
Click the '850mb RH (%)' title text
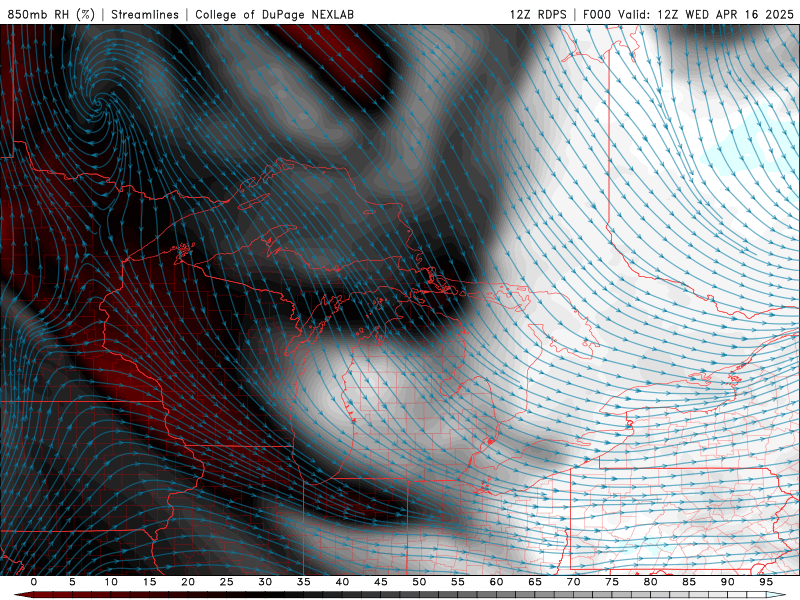[51, 14]
